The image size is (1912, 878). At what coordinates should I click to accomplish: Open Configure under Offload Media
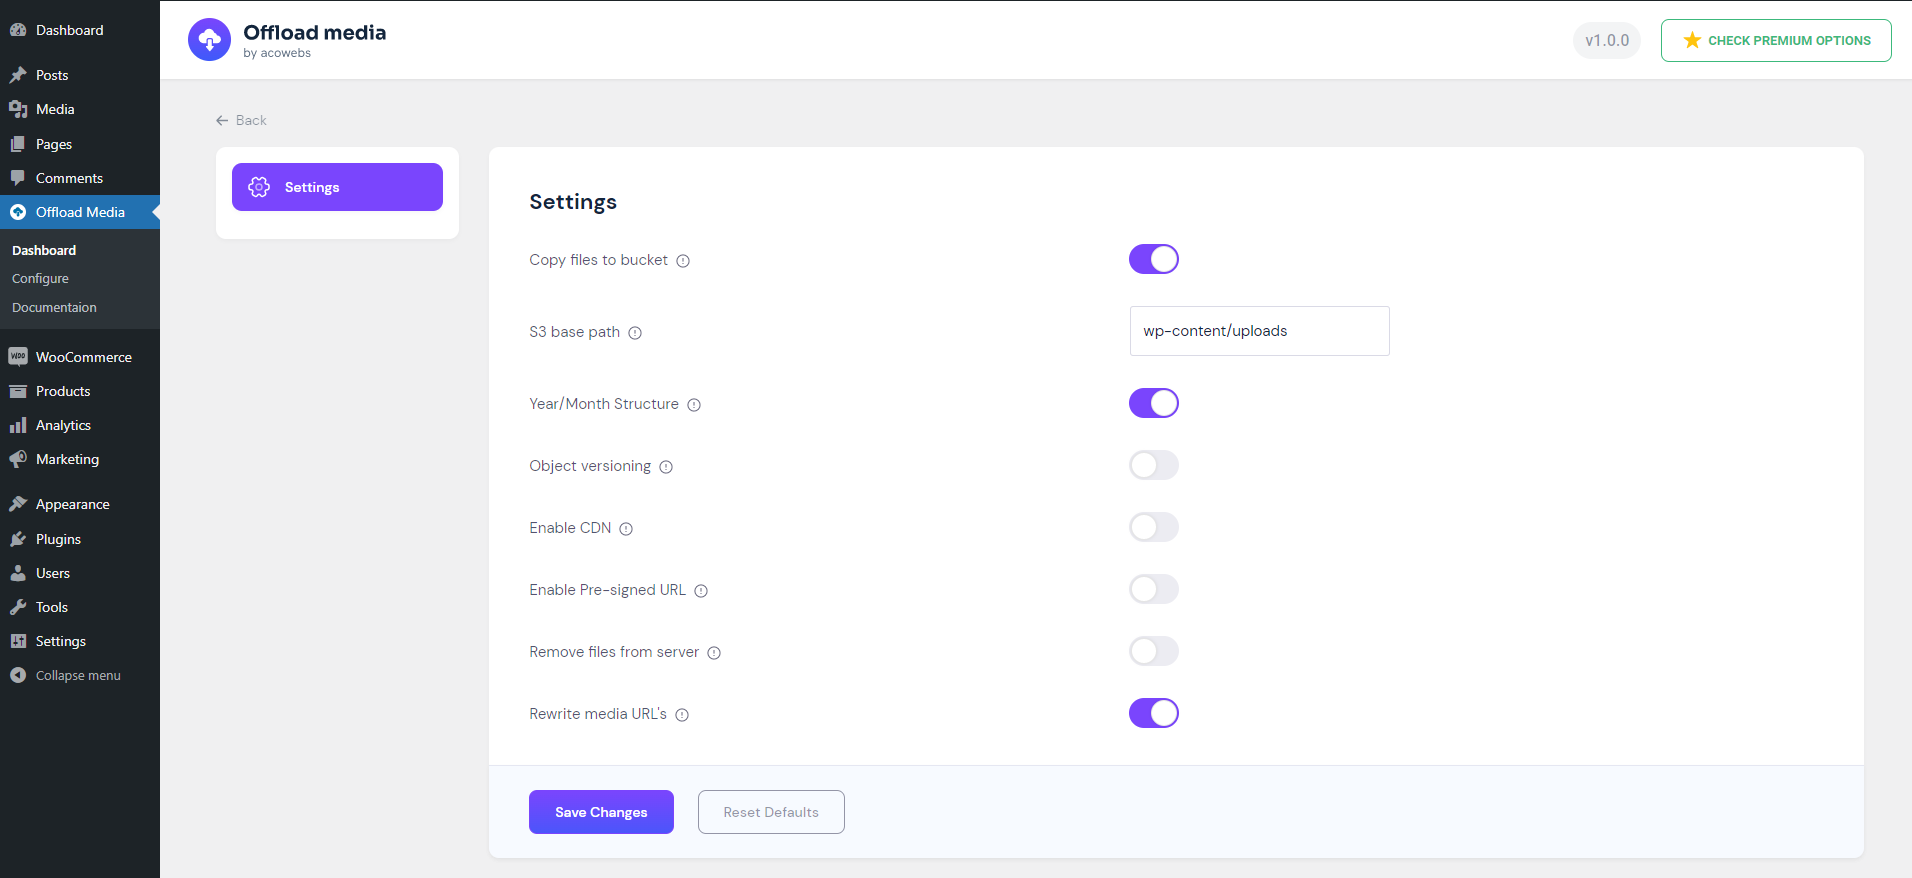(40, 279)
